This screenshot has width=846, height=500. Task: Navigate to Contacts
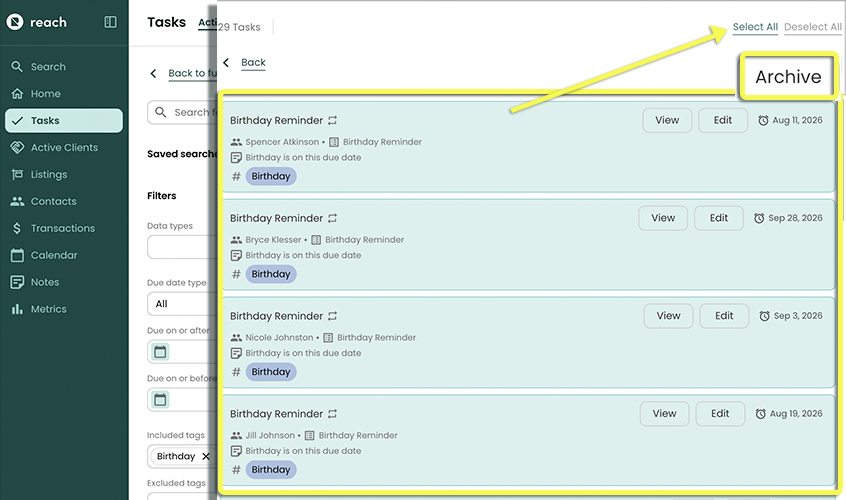click(53, 202)
